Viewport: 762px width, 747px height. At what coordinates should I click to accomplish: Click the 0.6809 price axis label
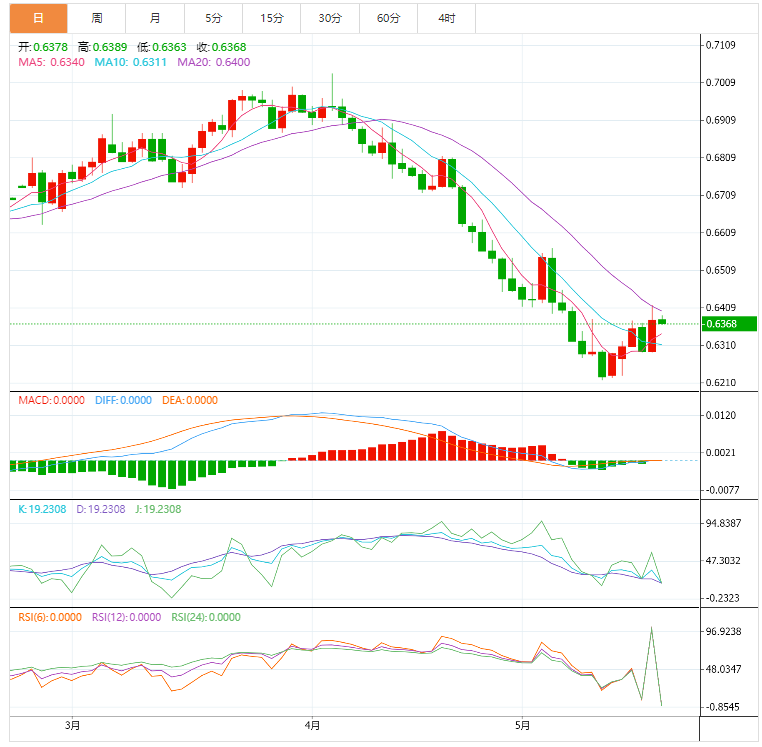[721, 157]
